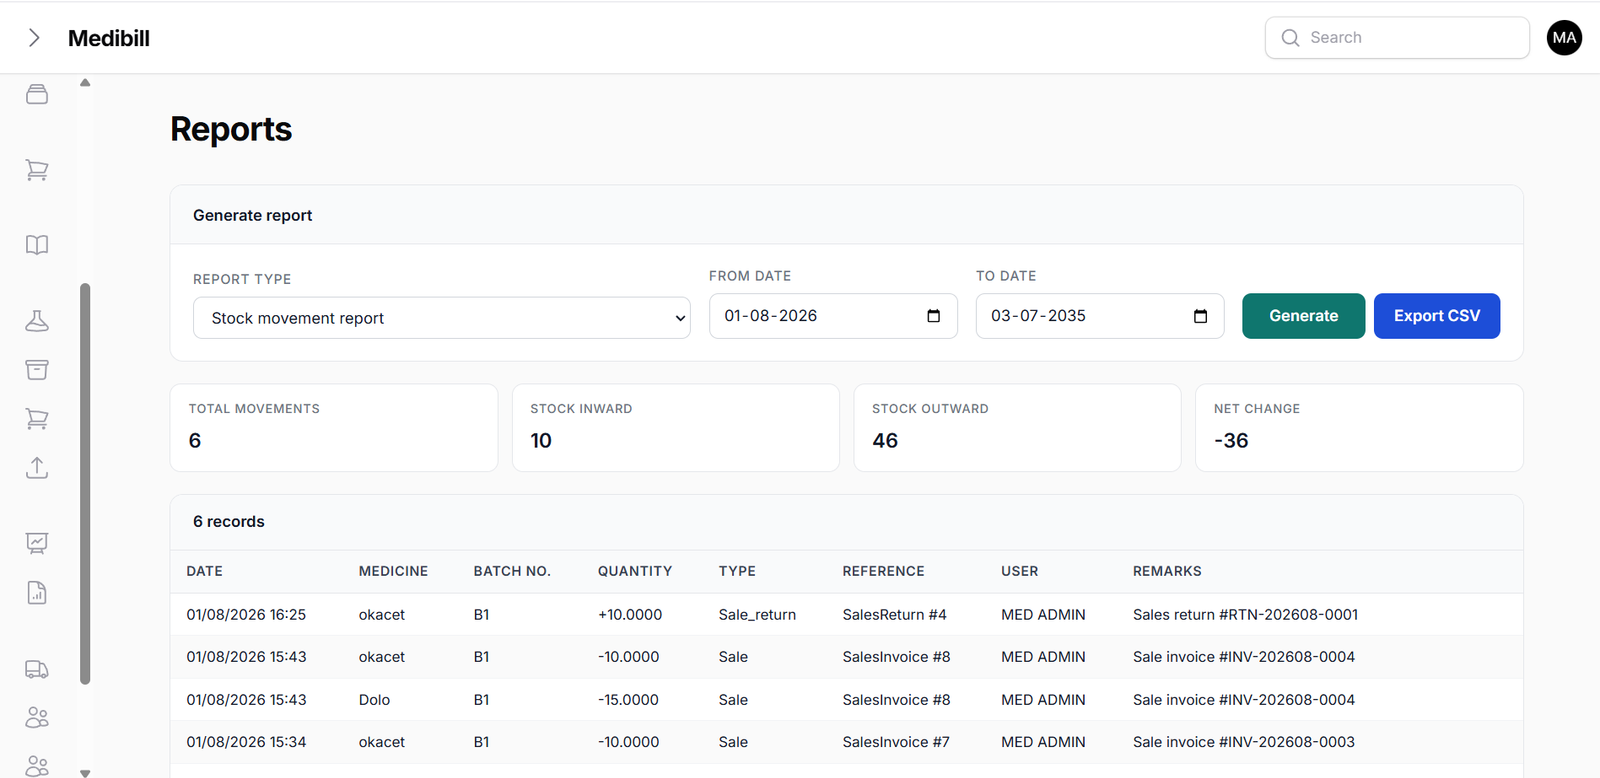Click the SalesInvoice #7 reference cell
This screenshot has width=1600, height=778.
(896, 742)
